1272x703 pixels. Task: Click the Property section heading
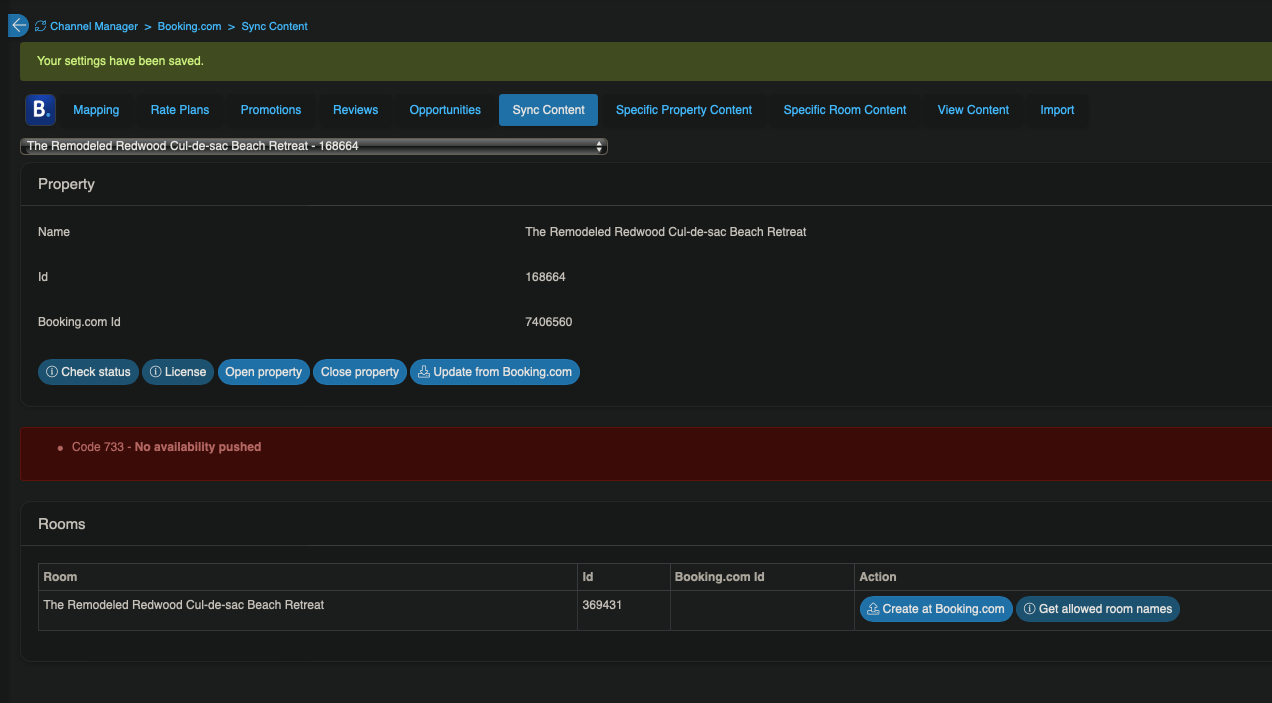(66, 184)
